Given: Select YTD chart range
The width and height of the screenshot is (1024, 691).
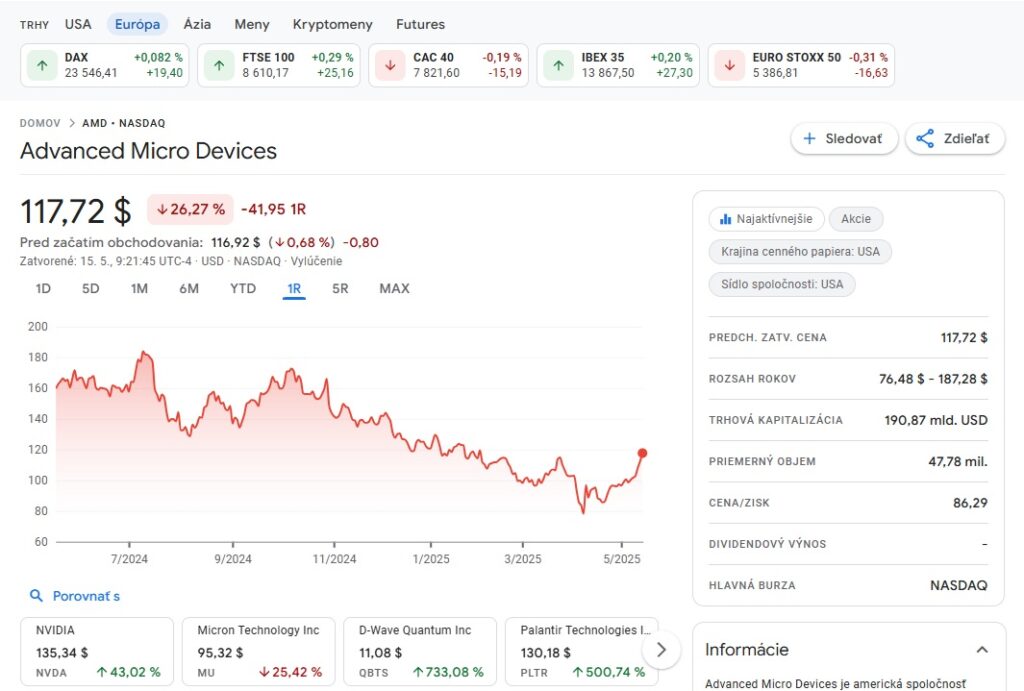Looking at the screenshot, I should [x=243, y=288].
